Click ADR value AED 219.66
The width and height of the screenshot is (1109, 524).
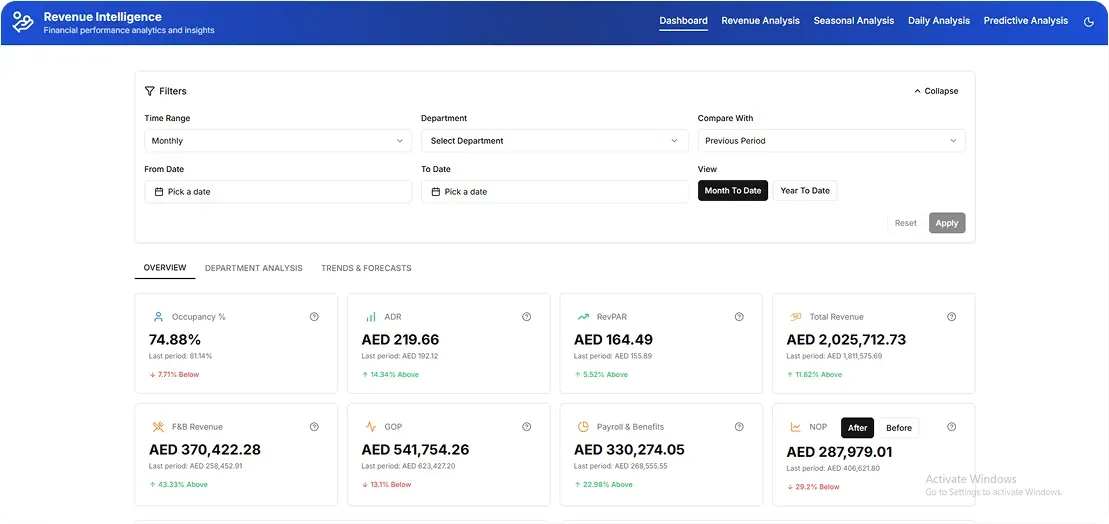[400, 339]
